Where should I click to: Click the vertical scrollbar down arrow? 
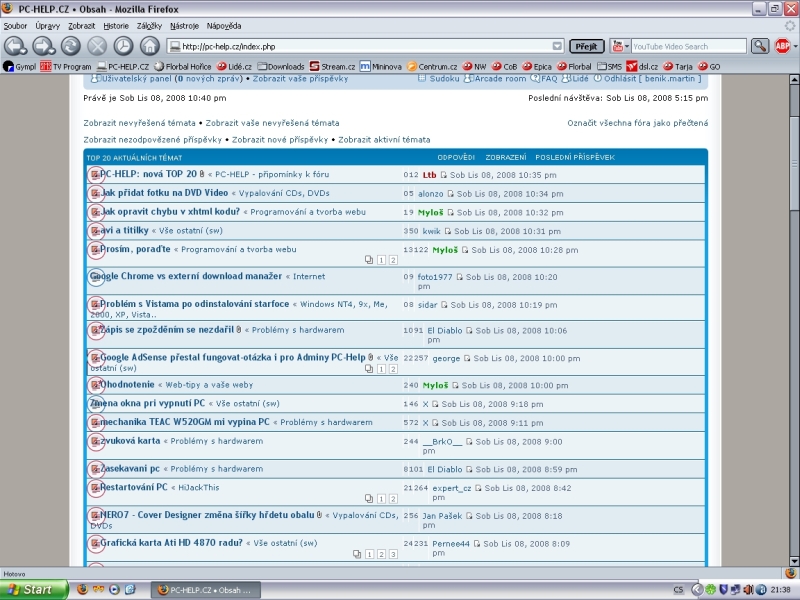tap(793, 561)
